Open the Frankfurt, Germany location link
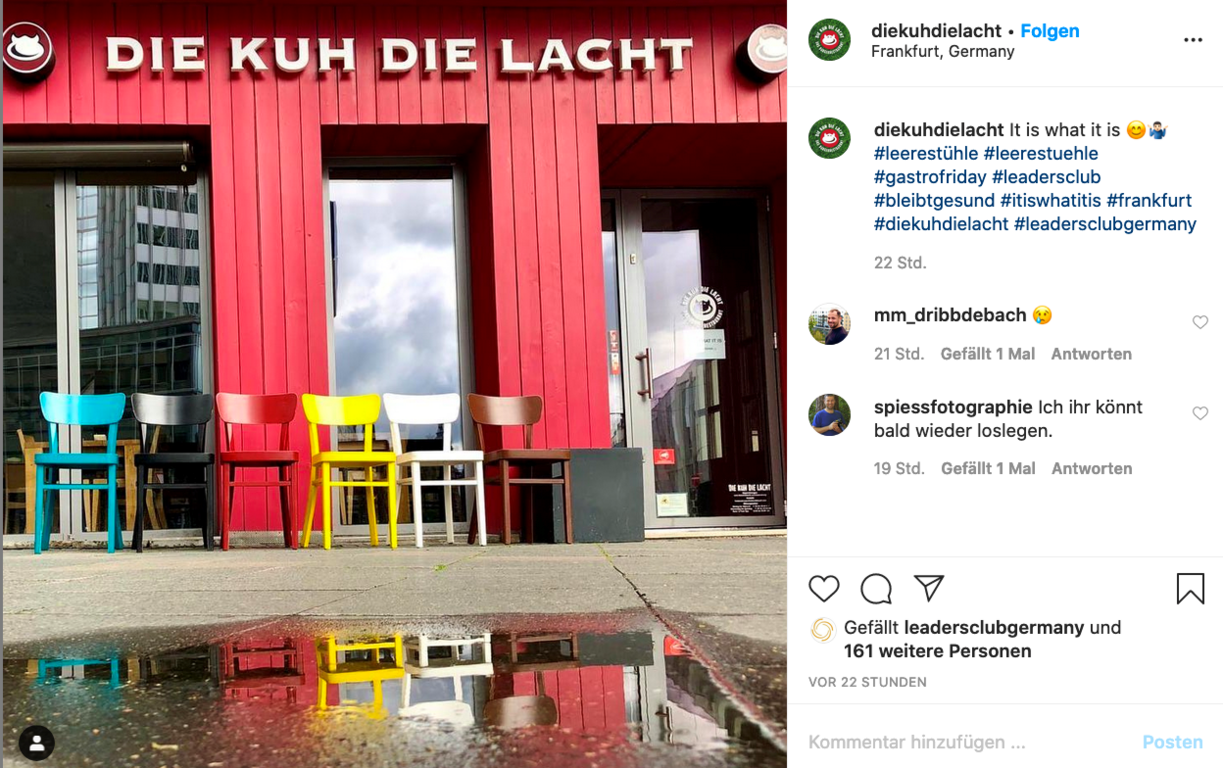Image resolution: width=1223 pixels, height=768 pixels. tap(943, 52)
